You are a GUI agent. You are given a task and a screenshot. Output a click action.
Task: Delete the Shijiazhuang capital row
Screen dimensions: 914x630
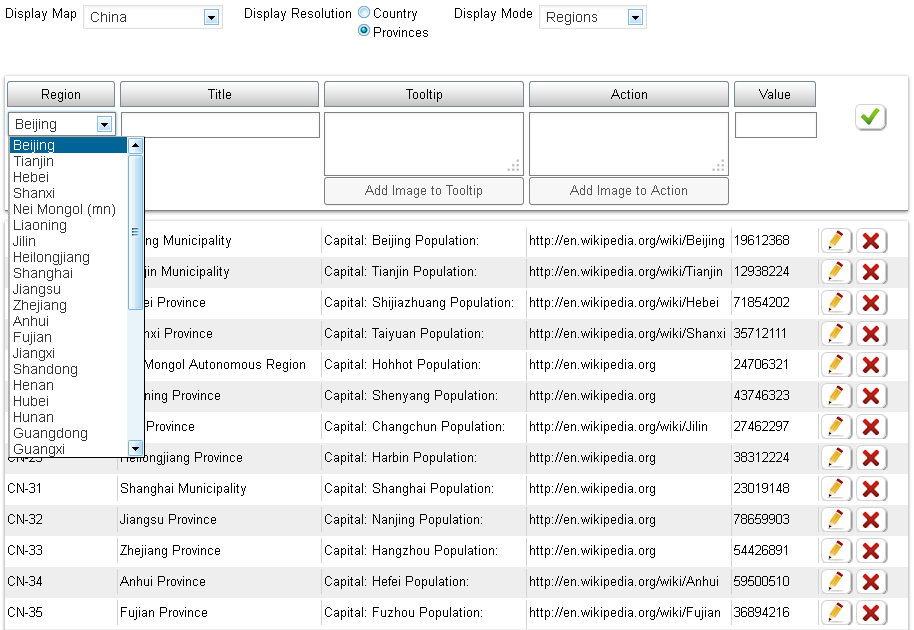(871, 302)
